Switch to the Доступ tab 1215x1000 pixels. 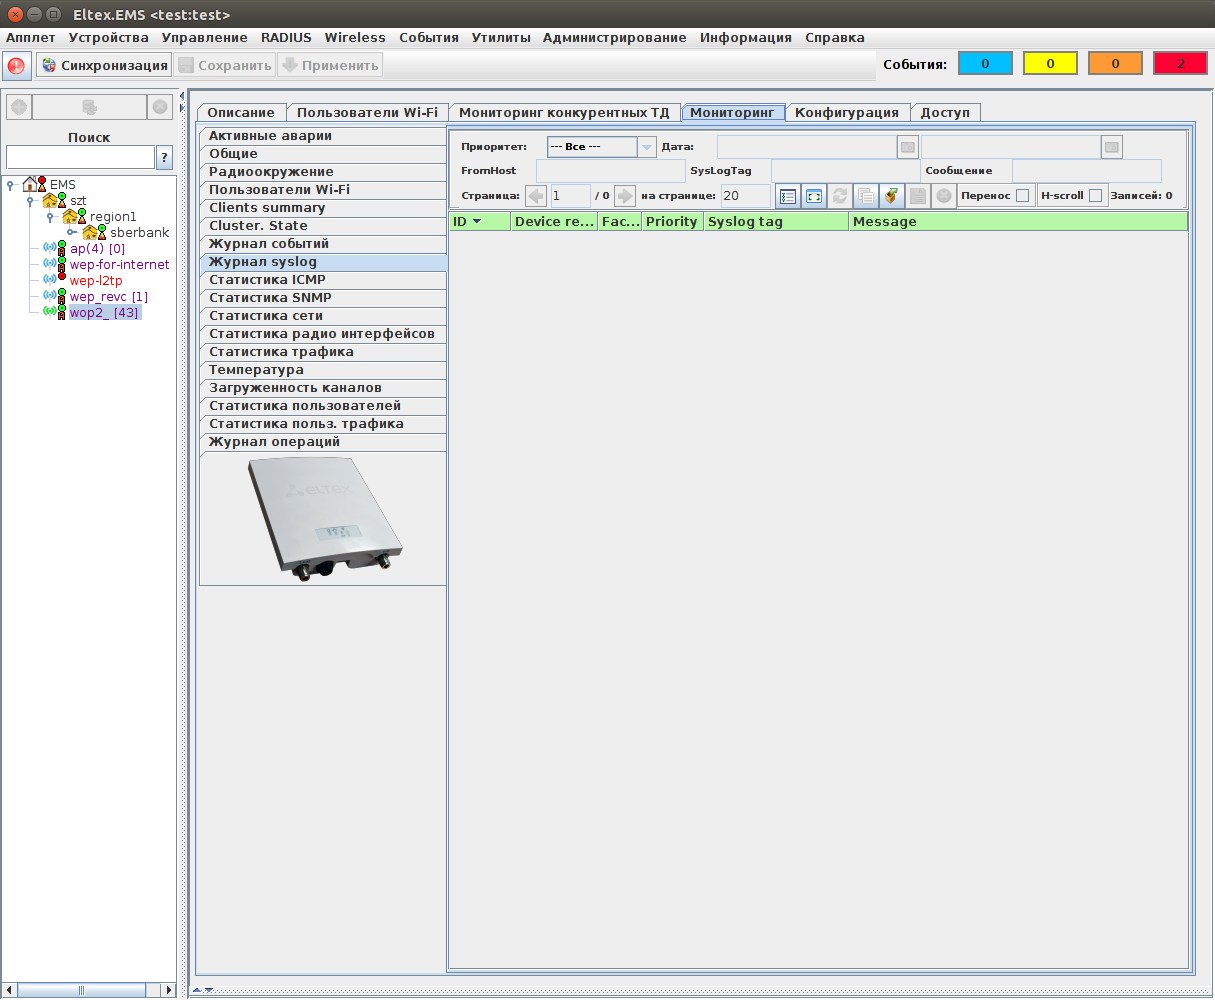pos(945,113)
